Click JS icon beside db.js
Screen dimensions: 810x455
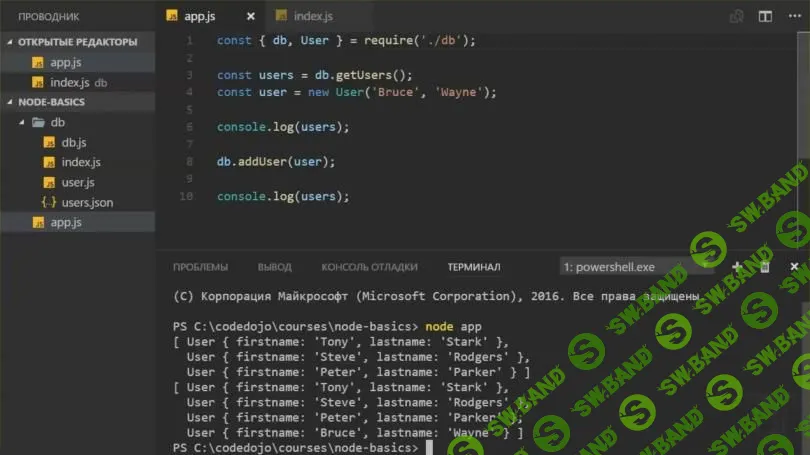tap(49, 143)
